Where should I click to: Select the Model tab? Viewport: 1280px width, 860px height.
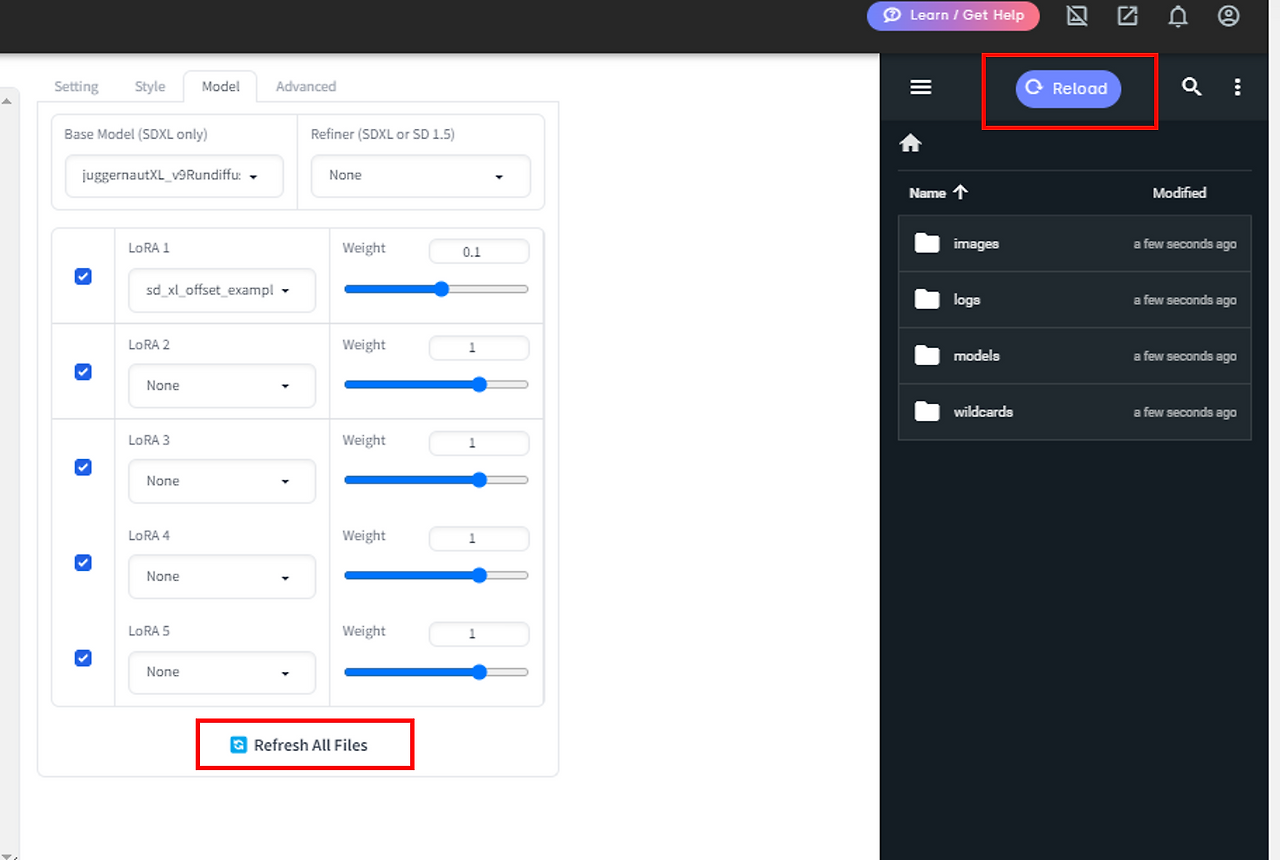(x=220, y=86)
